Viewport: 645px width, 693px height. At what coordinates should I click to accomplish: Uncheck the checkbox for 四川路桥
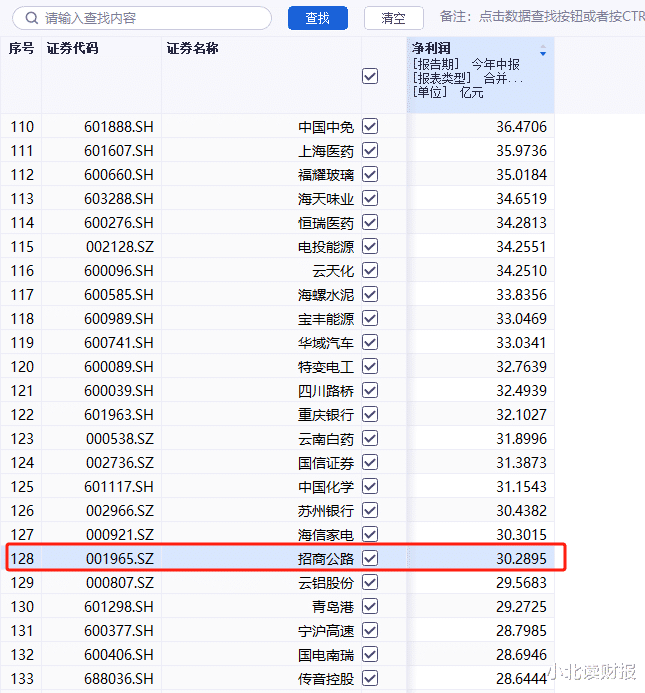pyautogui.click(x=370, y=390)
